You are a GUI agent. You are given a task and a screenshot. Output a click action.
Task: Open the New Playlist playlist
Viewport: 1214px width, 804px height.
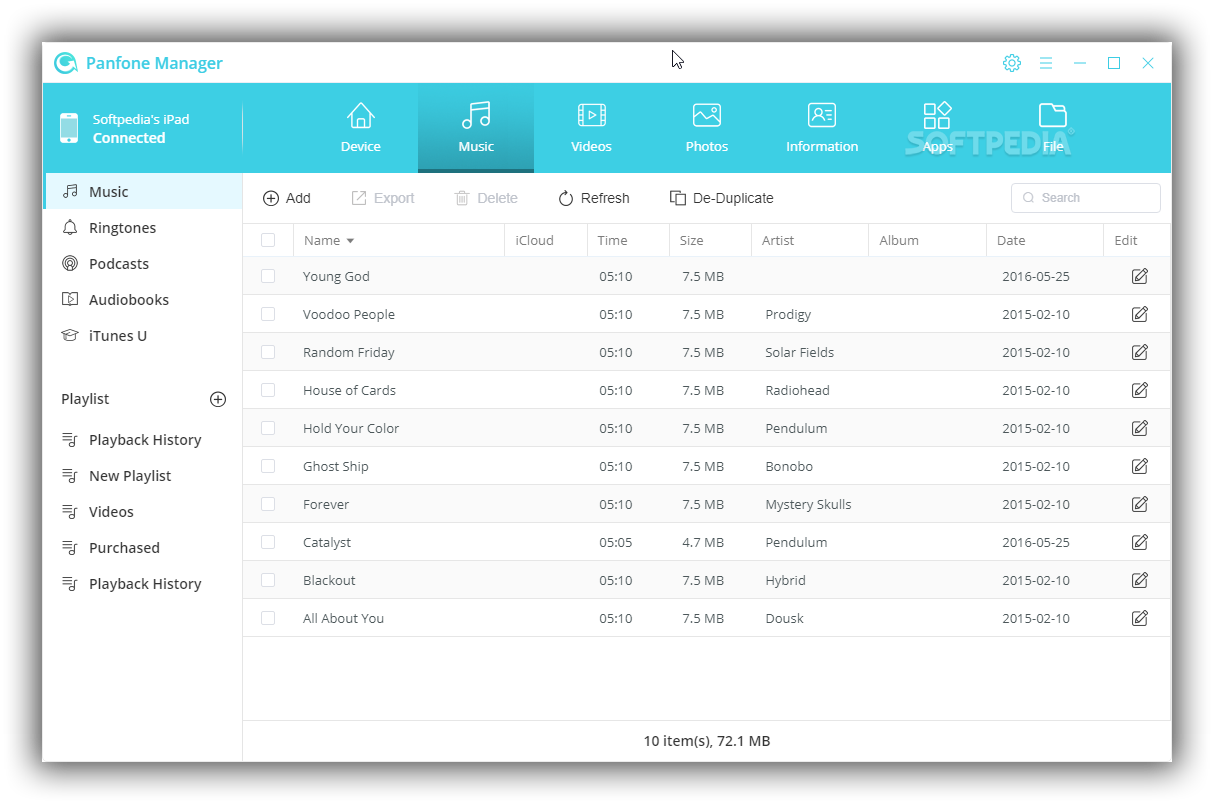(x=144, y=476)
